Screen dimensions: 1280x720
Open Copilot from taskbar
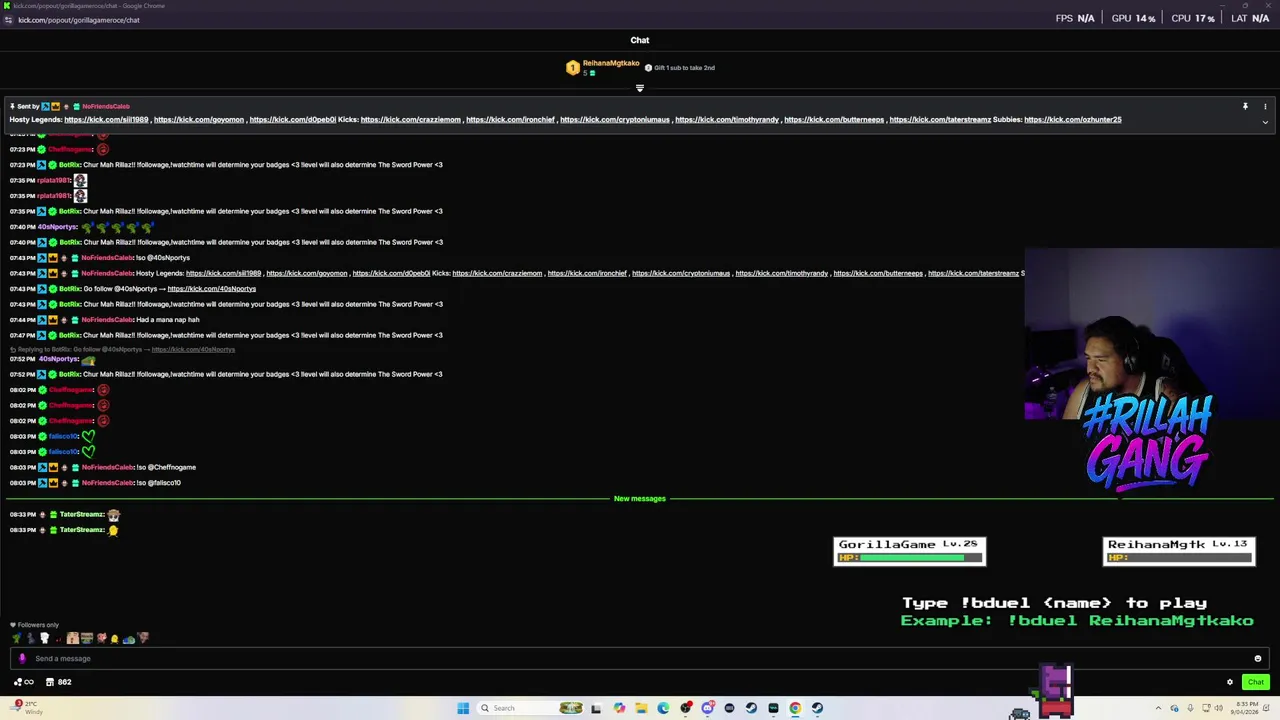[619, 708]
